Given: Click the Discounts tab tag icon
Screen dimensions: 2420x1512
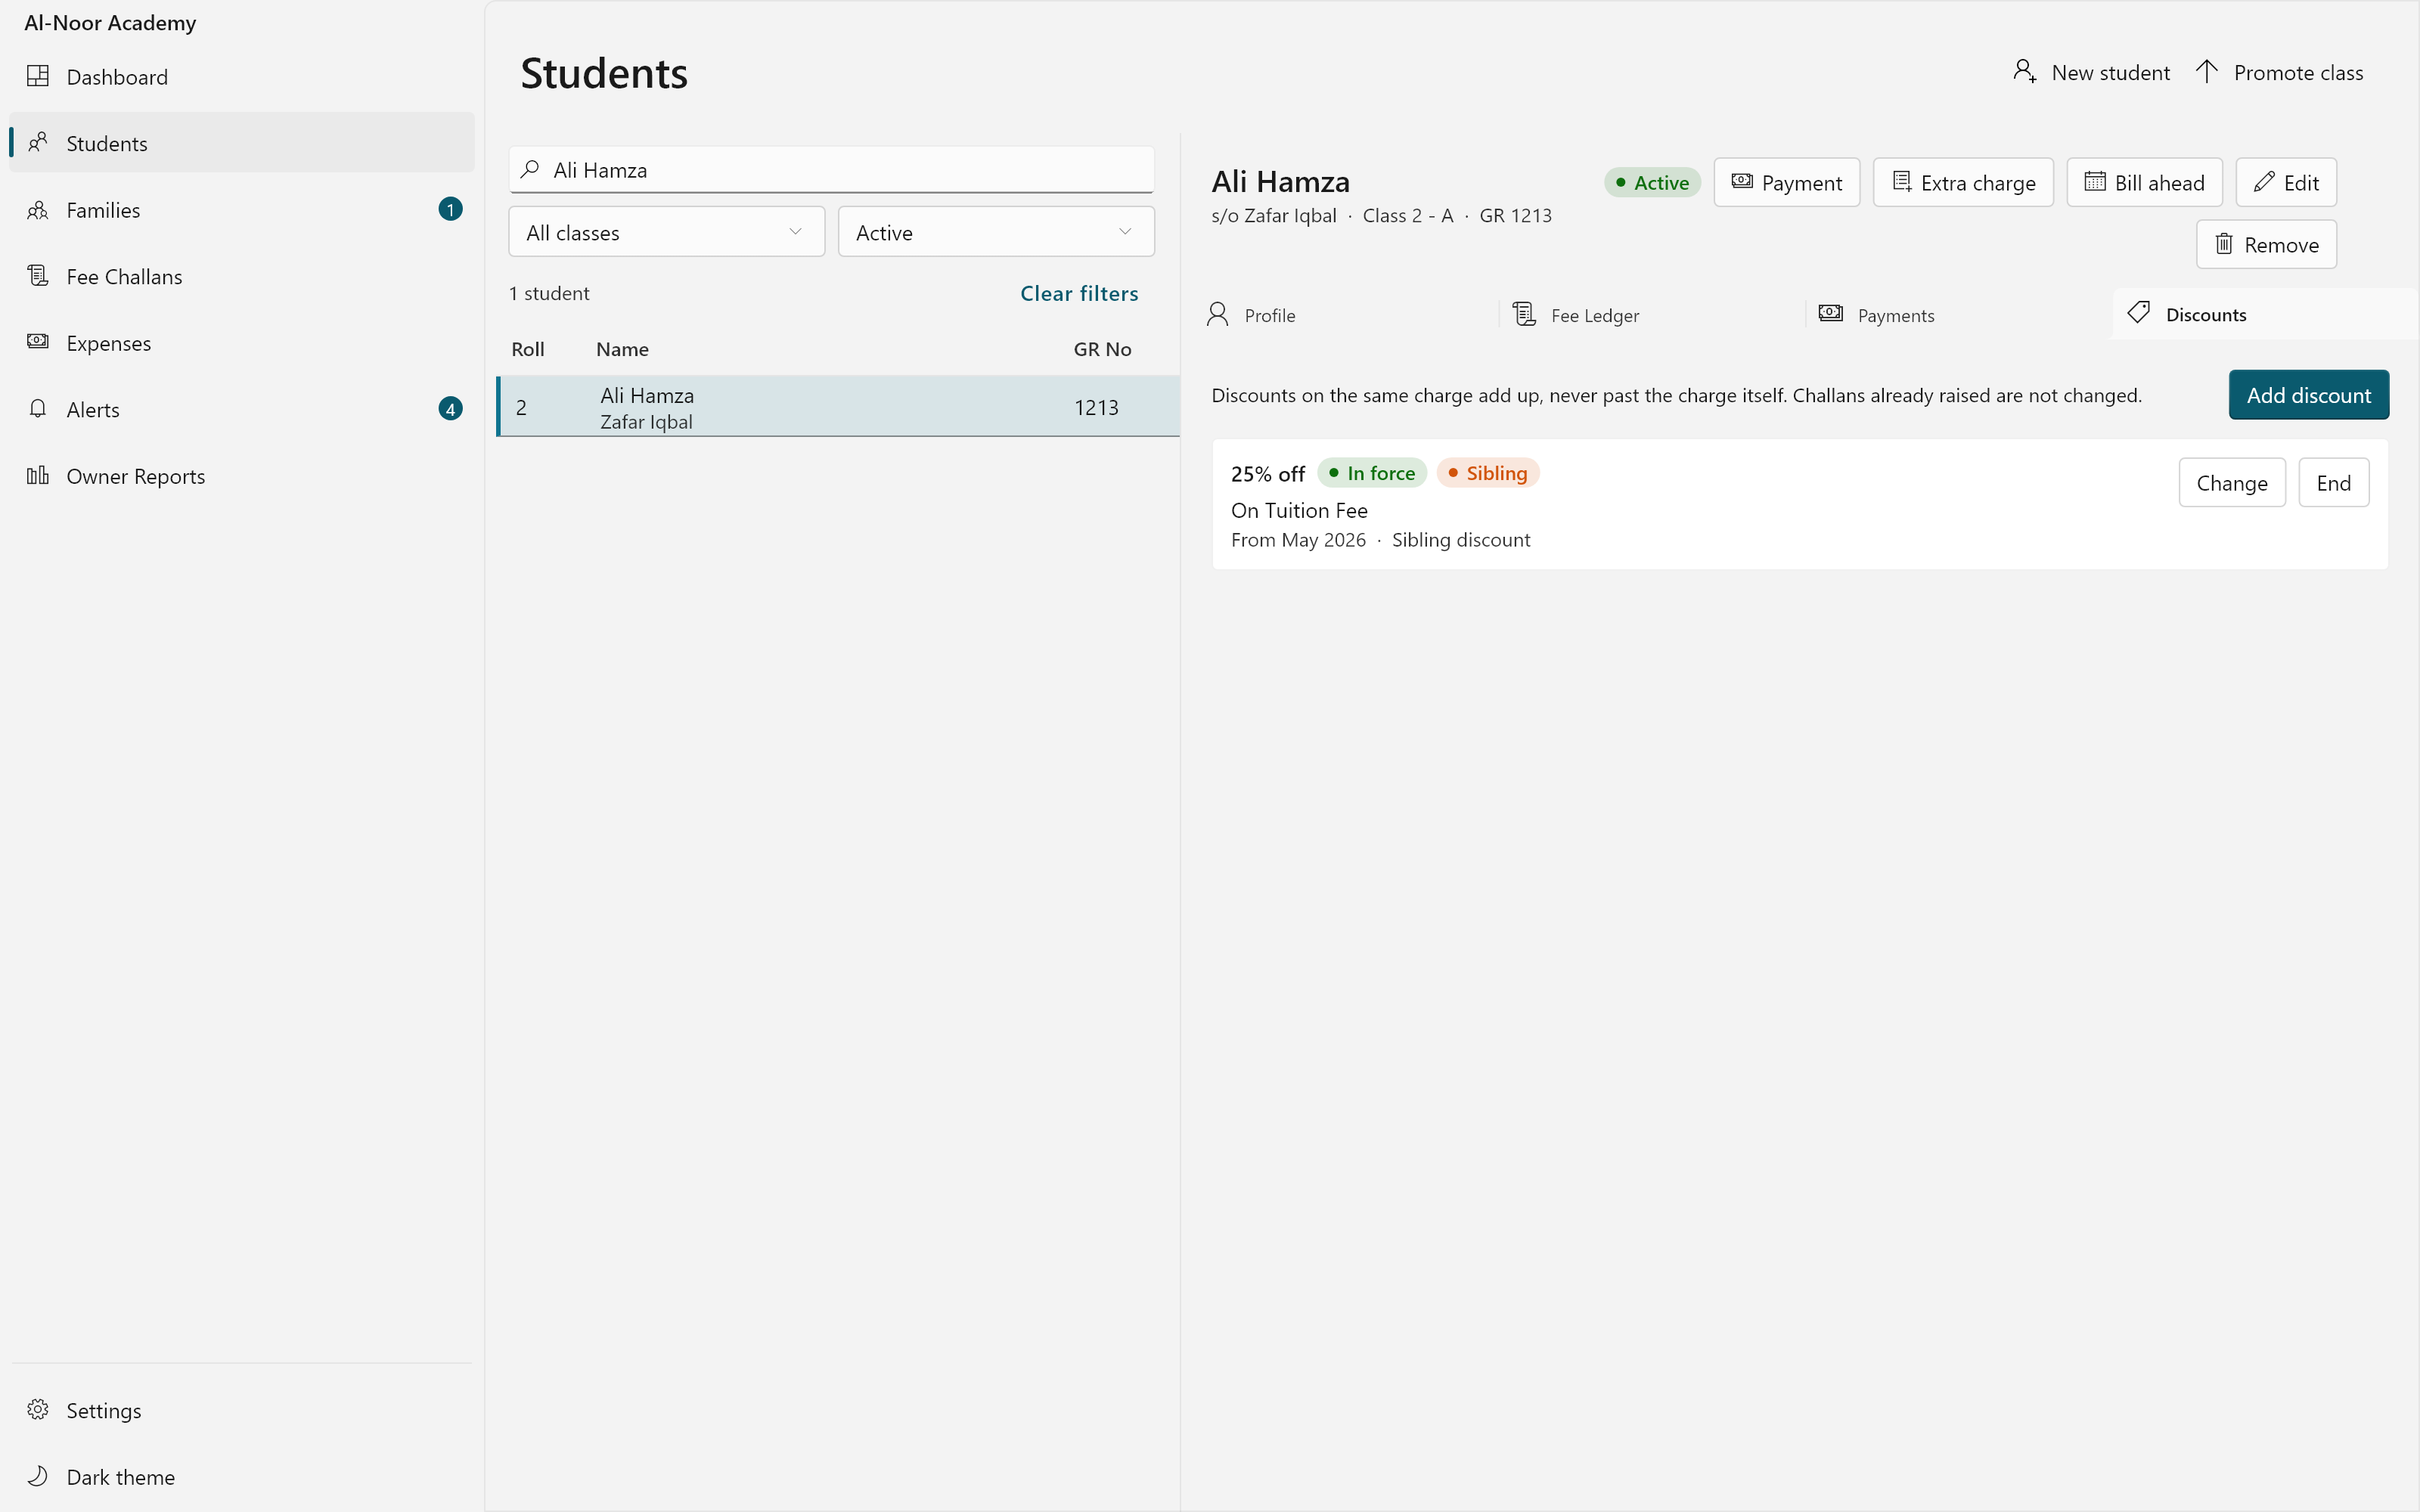Looking at the screenshot, I should click(2139, 313).
